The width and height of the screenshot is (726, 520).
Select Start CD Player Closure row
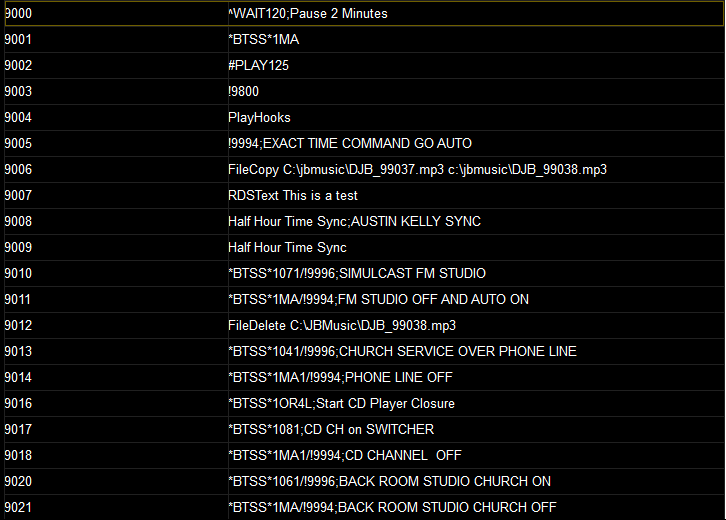pyautogui.click(x=364, y=403)
